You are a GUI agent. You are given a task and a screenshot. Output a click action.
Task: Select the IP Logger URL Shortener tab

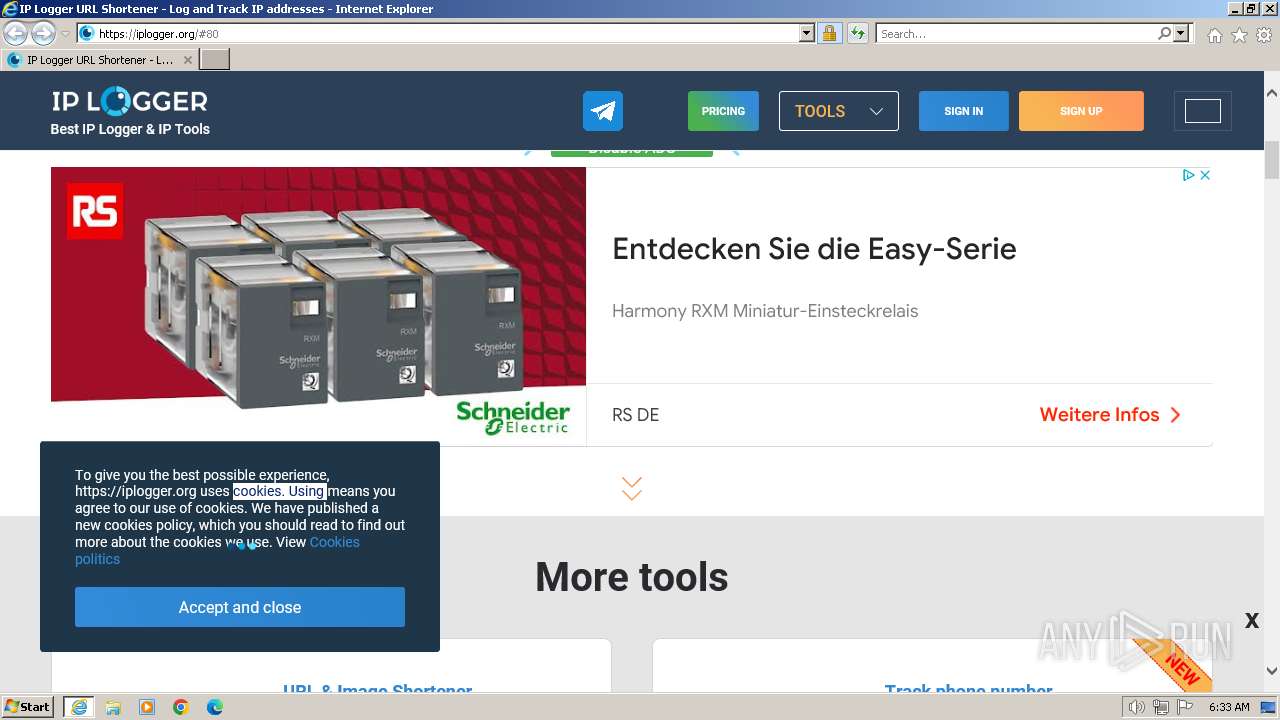pyautogui.click(x=99, y=60)
